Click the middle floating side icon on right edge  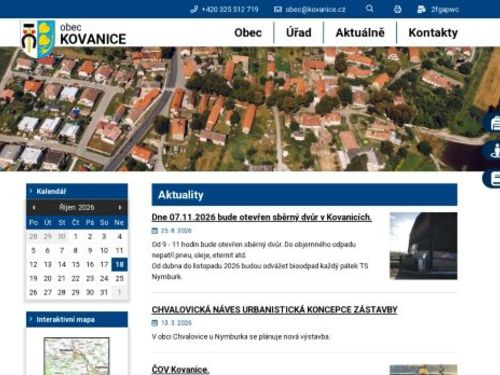coord(493,150)
